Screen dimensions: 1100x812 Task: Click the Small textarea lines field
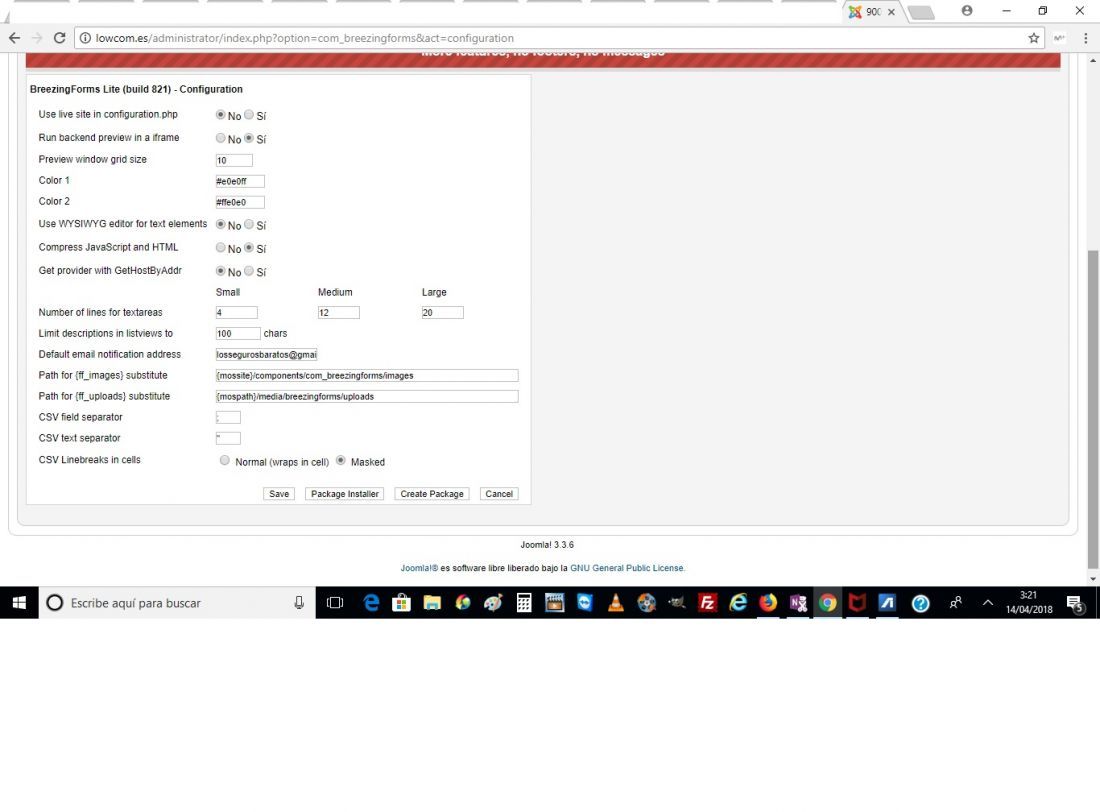(236, 312)
